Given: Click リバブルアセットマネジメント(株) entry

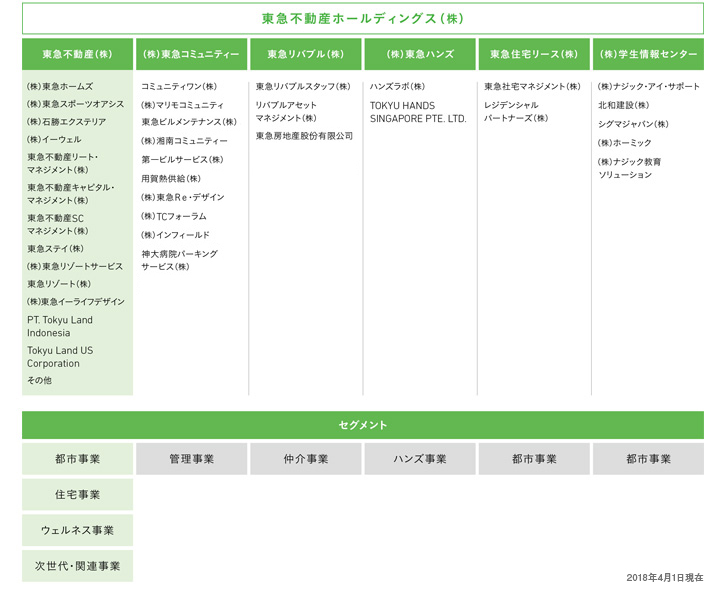Looking at the screenshot, I should pos(286,111).
